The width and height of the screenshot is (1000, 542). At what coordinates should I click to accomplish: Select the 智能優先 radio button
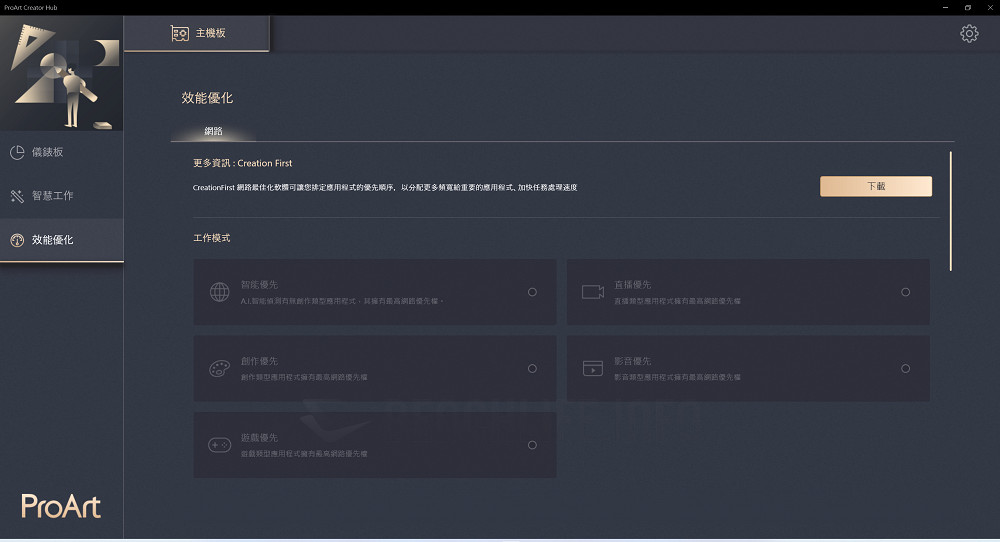(x=532, y=292)
